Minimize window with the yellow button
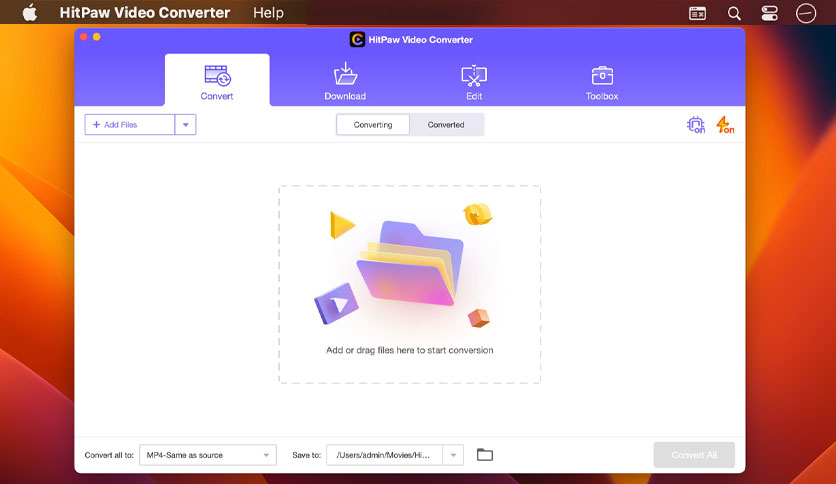 (x=97, y=37)
